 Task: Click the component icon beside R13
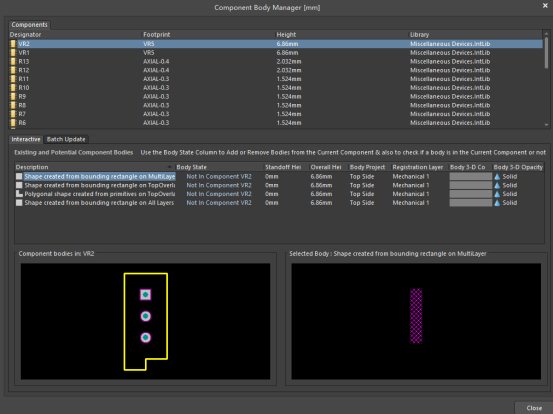click(13, 61)
